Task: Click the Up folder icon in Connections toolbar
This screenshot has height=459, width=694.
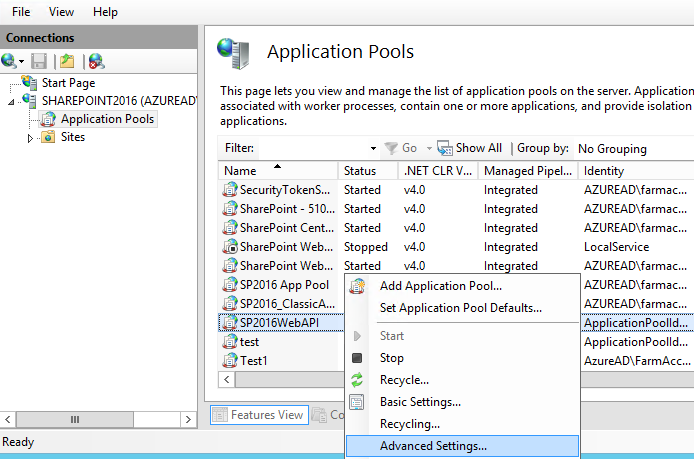Action: (66, 61)
